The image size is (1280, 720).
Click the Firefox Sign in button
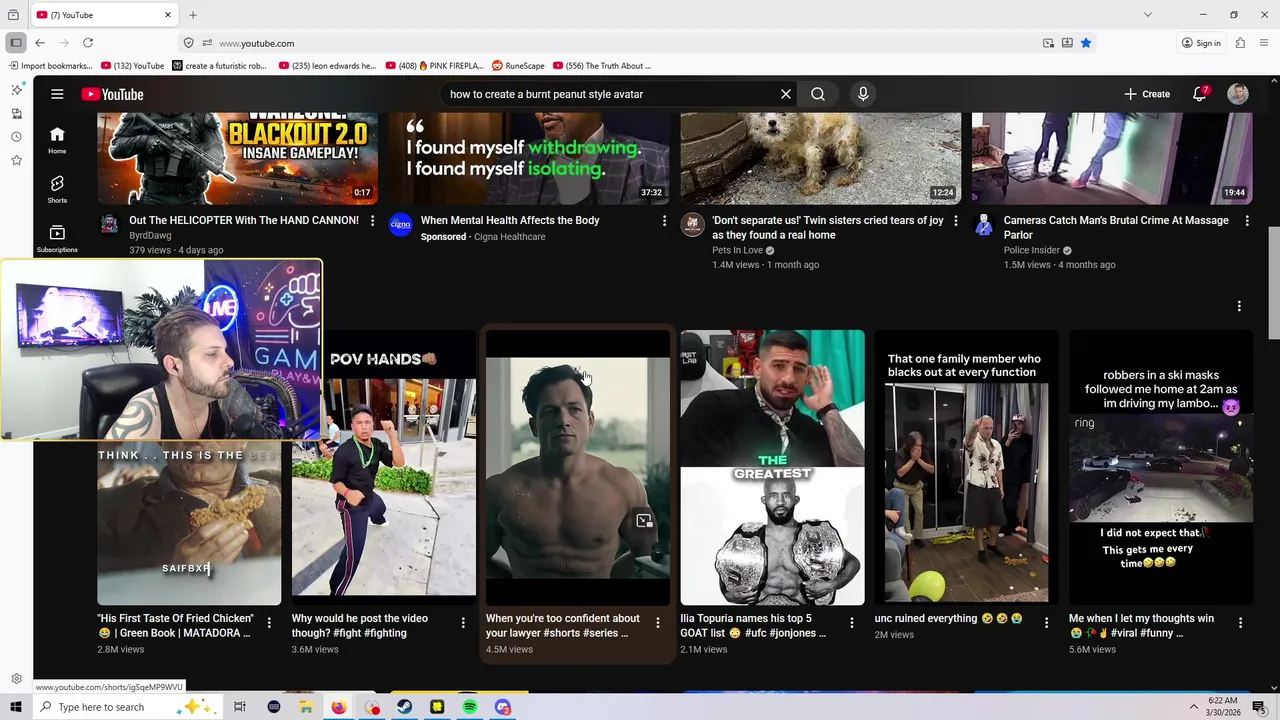click(x=1201, y=43)
